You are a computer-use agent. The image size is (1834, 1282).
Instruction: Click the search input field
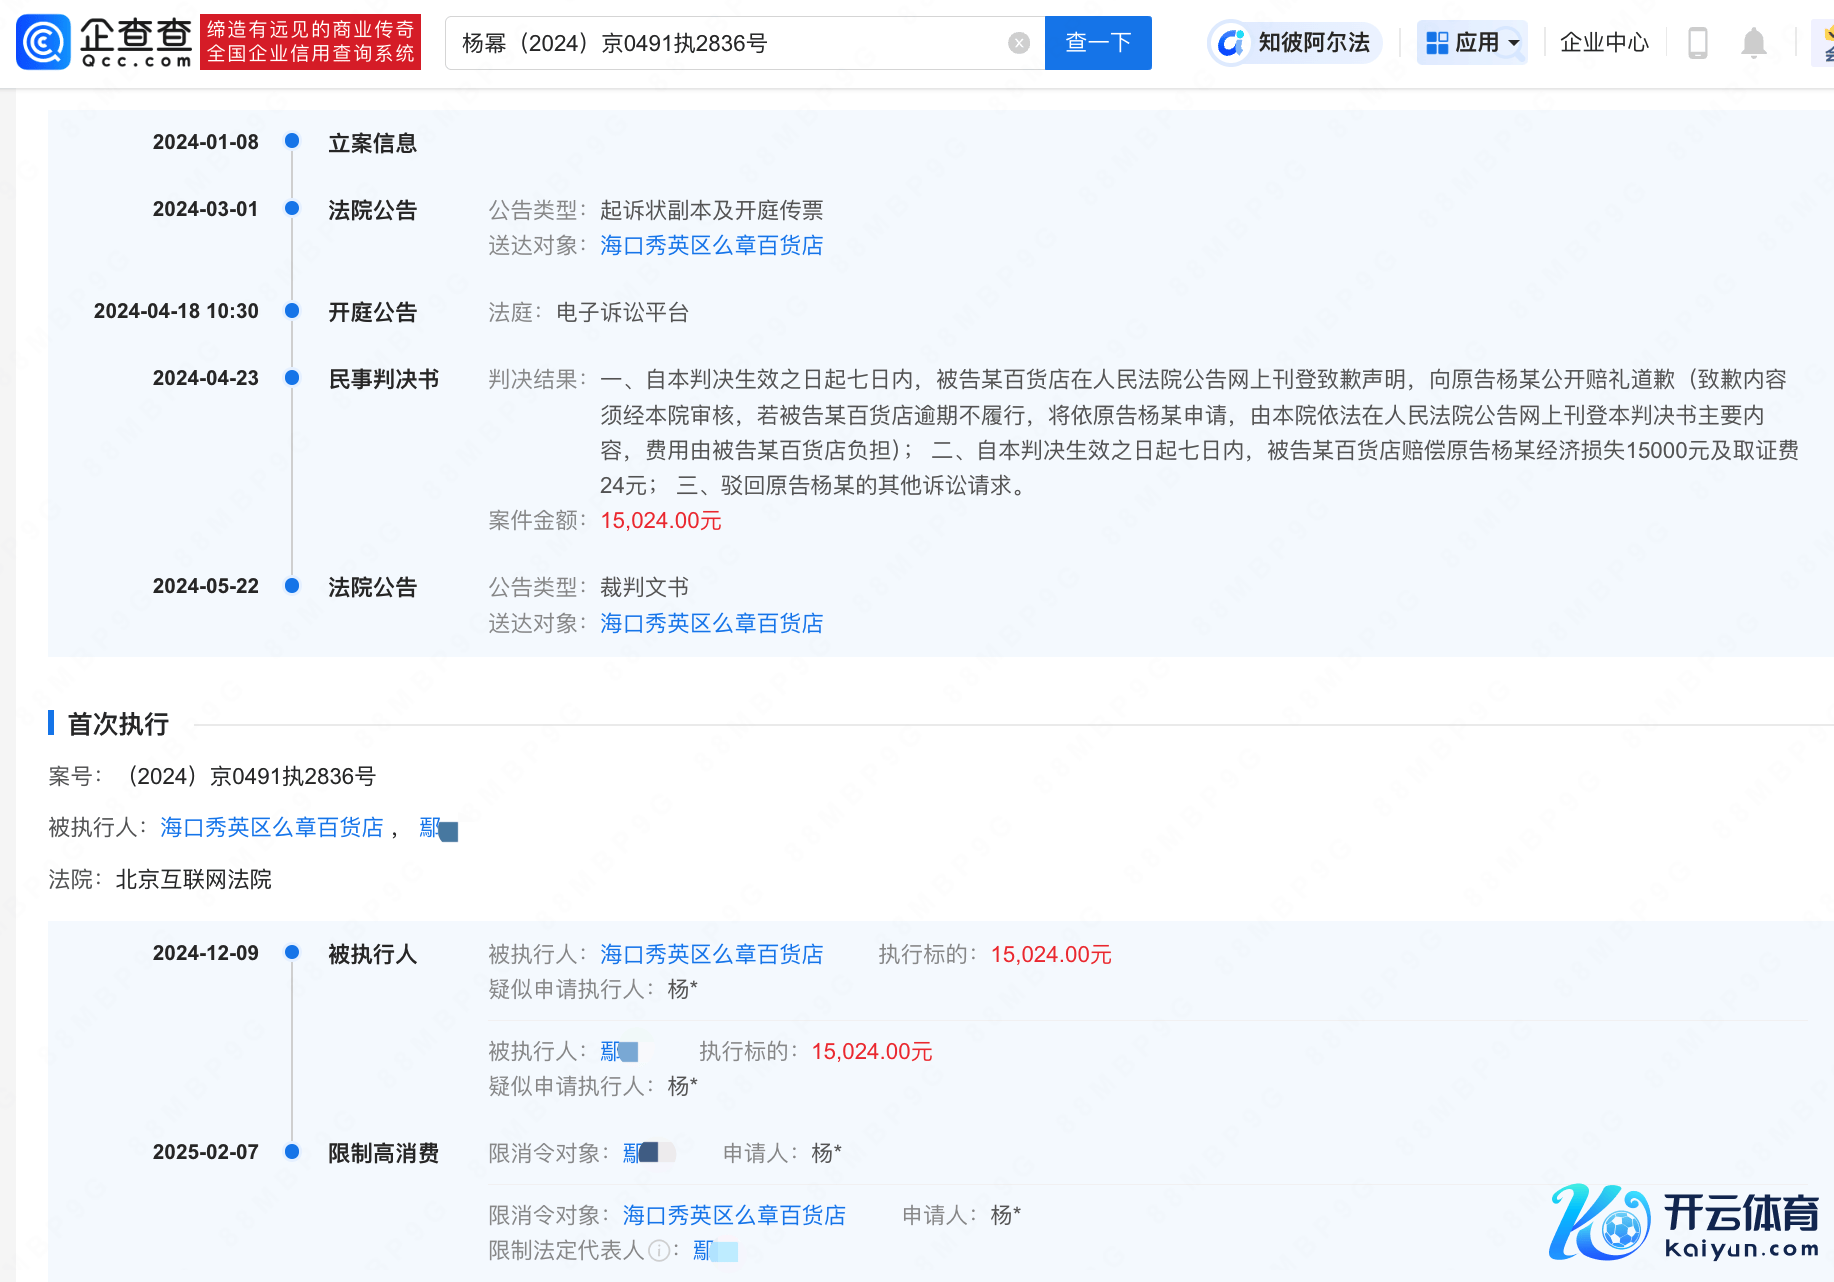[730, 43]
